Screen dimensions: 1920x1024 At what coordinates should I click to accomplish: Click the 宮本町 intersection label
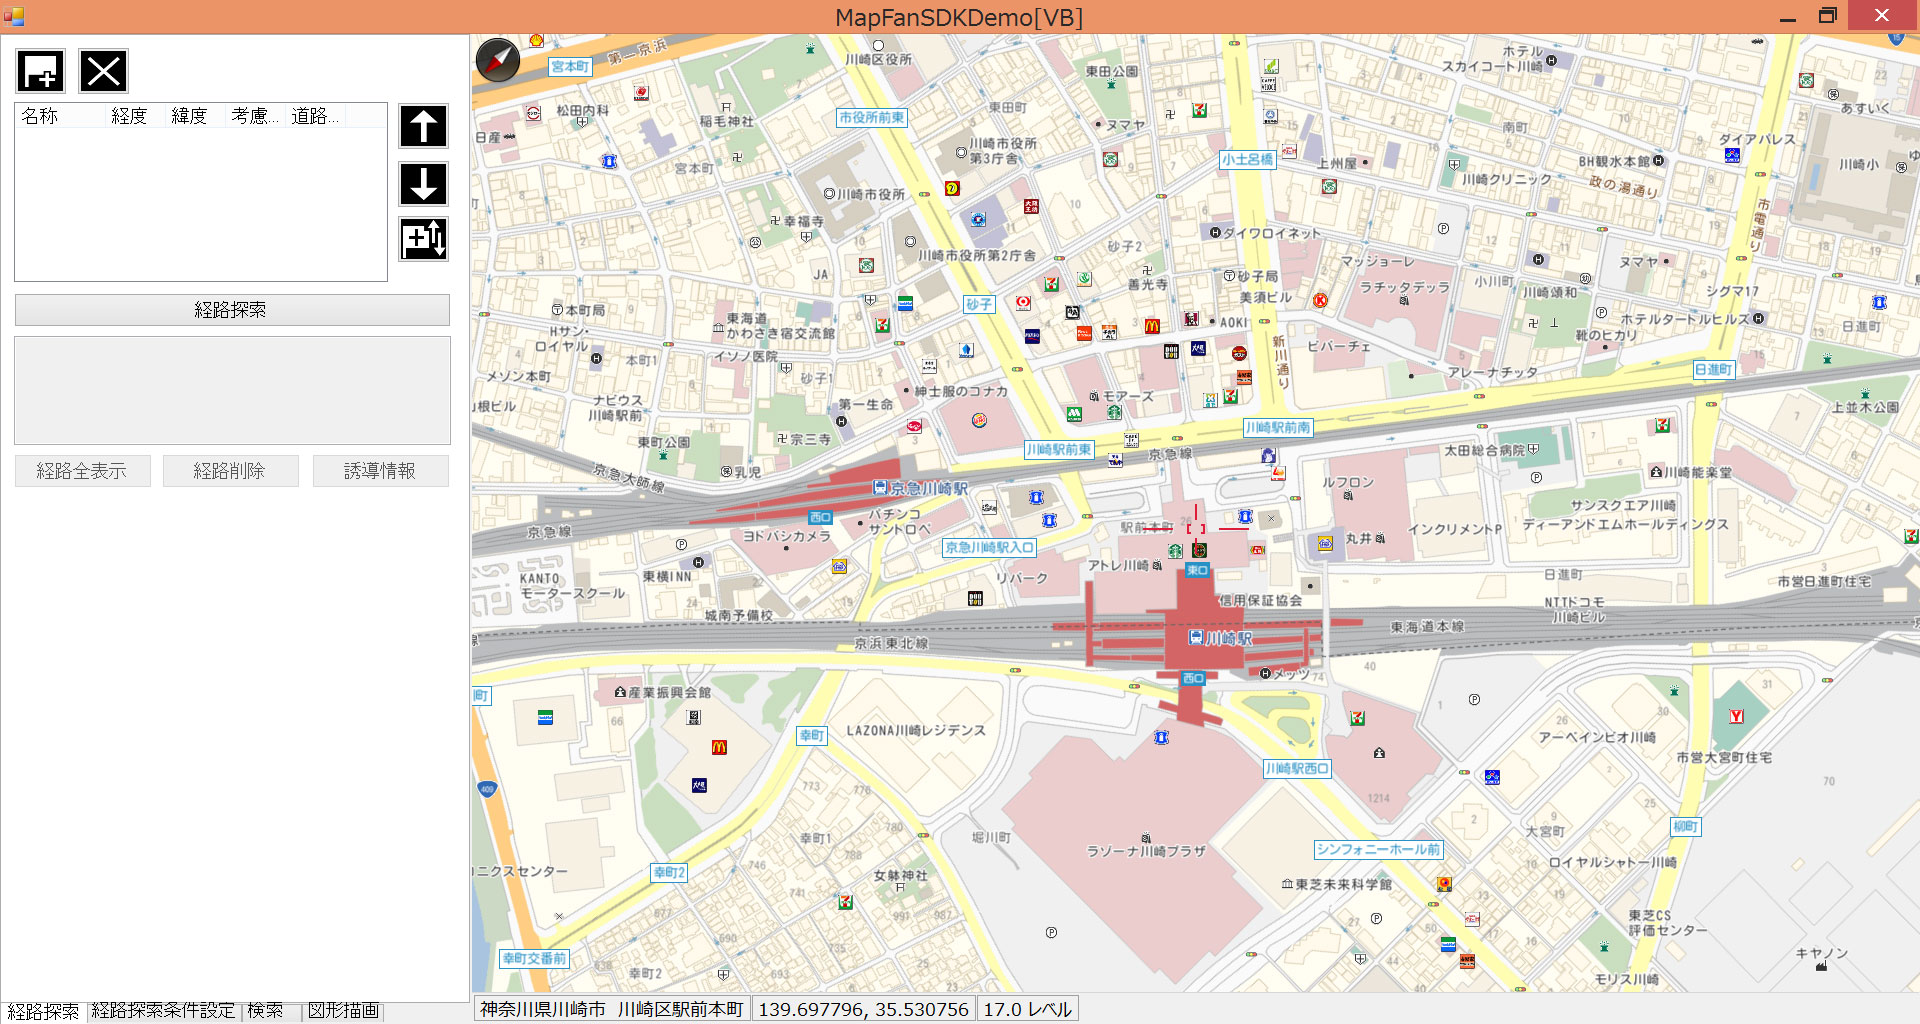570,67
